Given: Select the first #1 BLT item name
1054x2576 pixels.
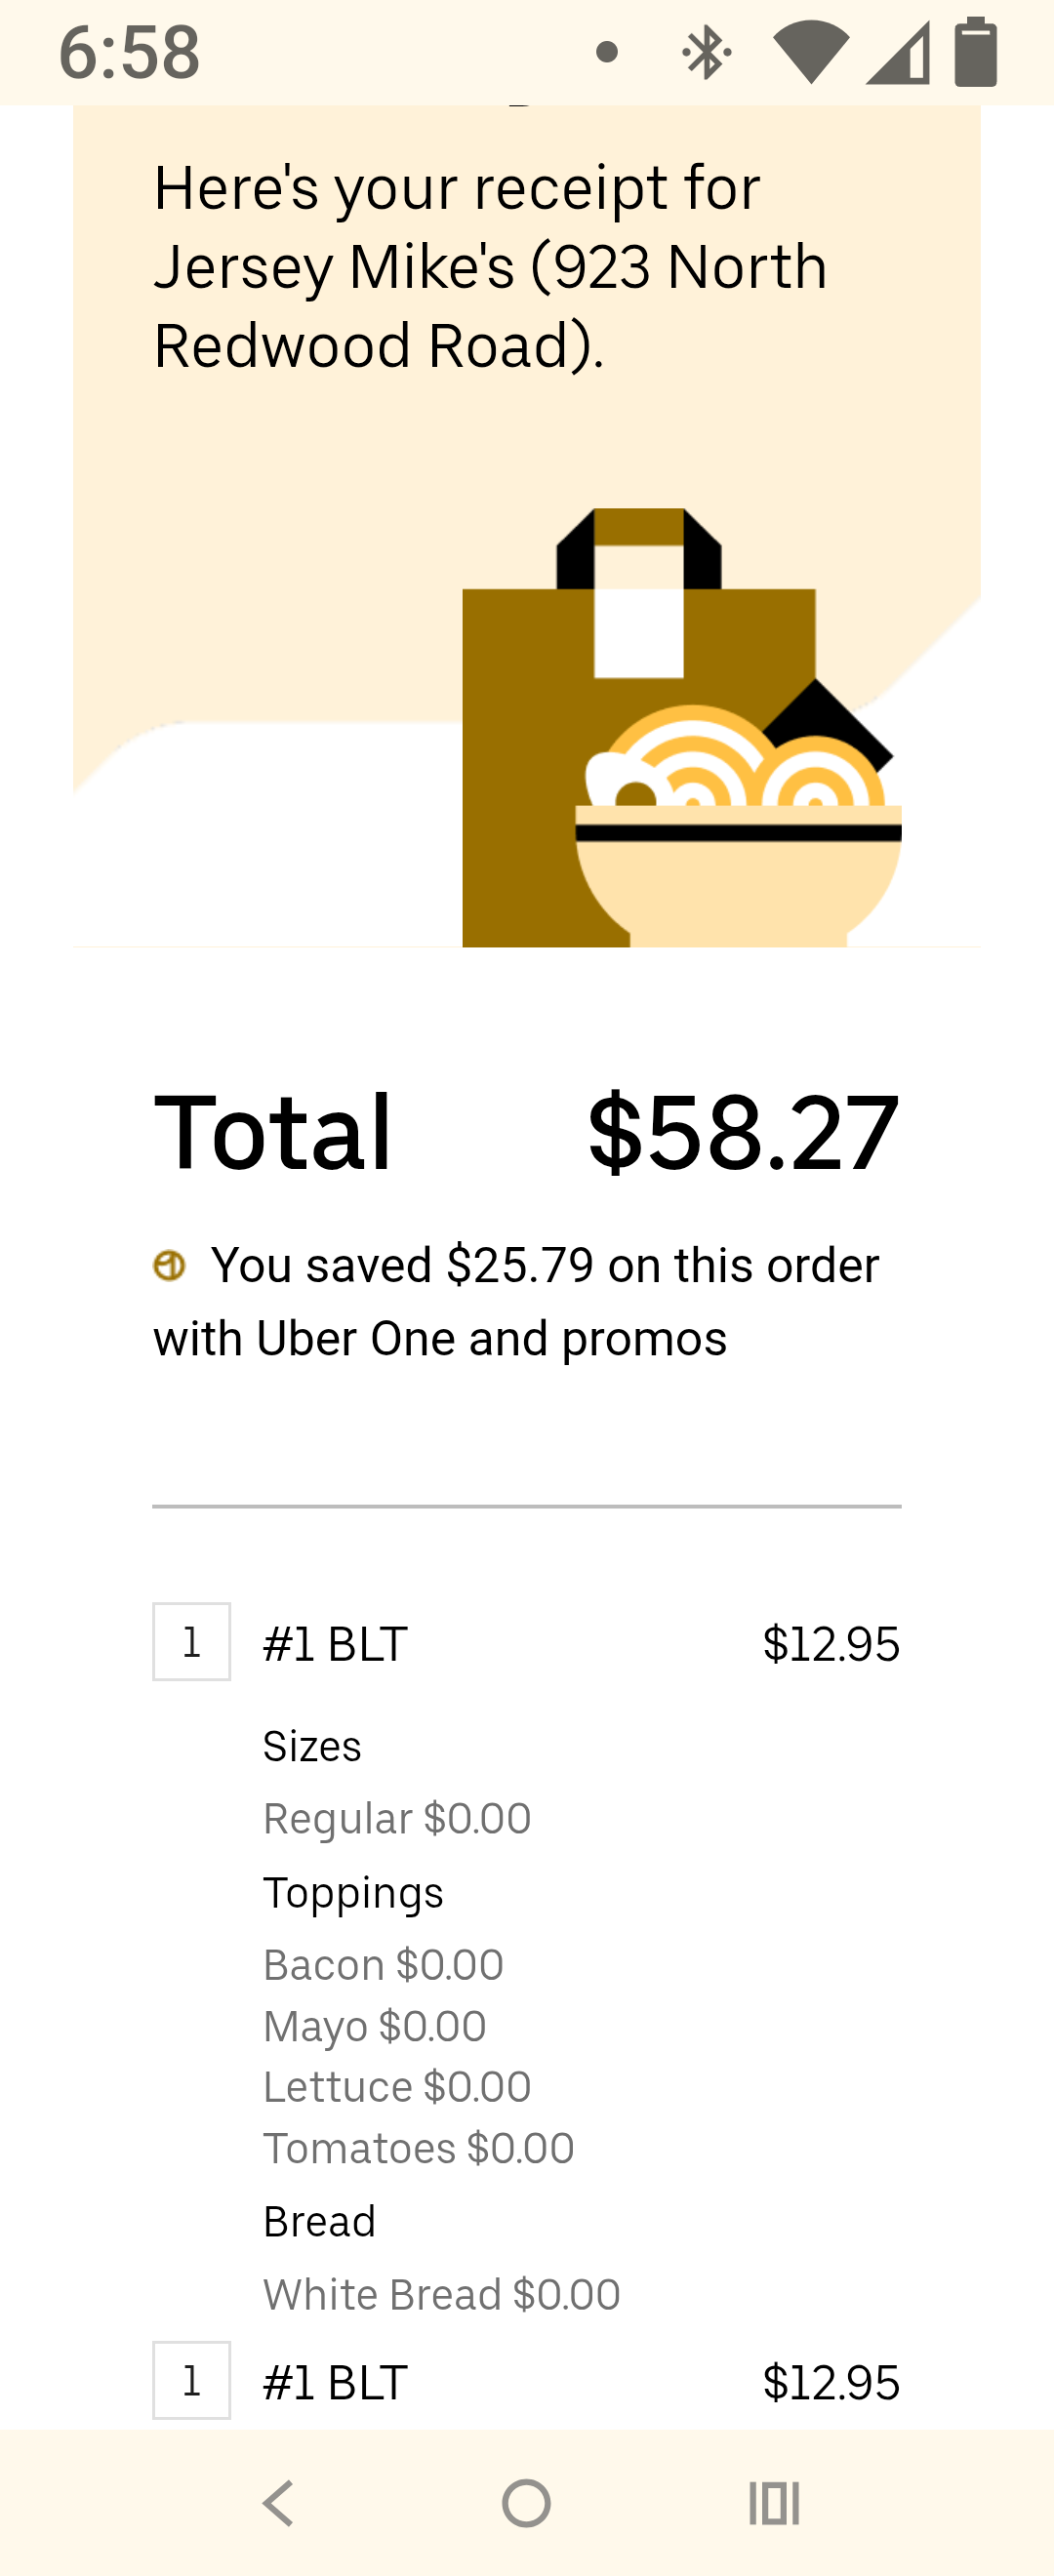Looking at the screenshot, I should coord(335,1644).
